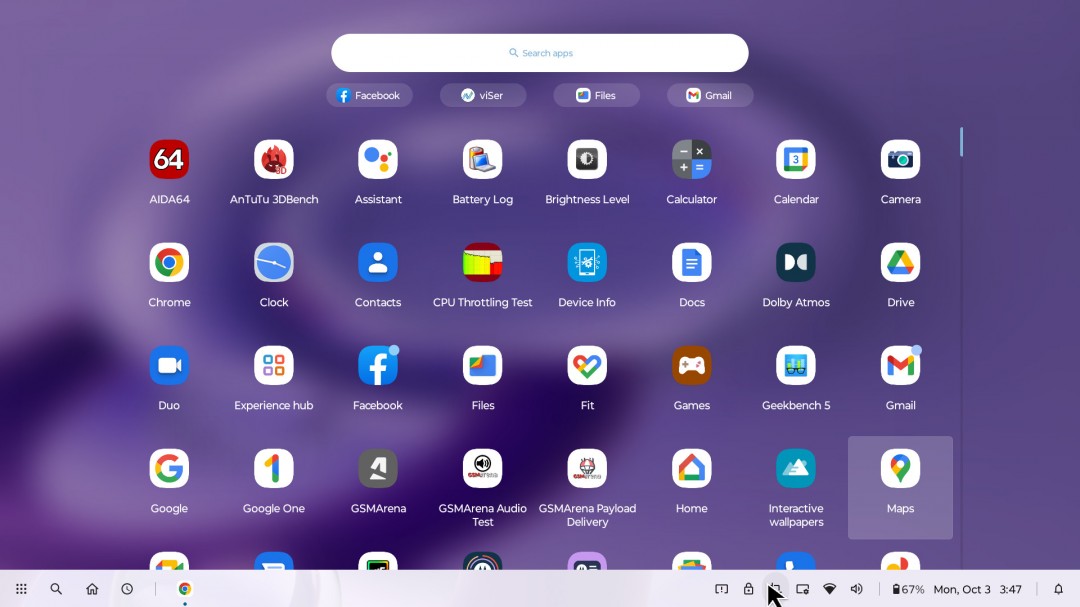Select the Gmail suggestion chip
Screen dimensions: 1080x607
(x=710, y=95)
